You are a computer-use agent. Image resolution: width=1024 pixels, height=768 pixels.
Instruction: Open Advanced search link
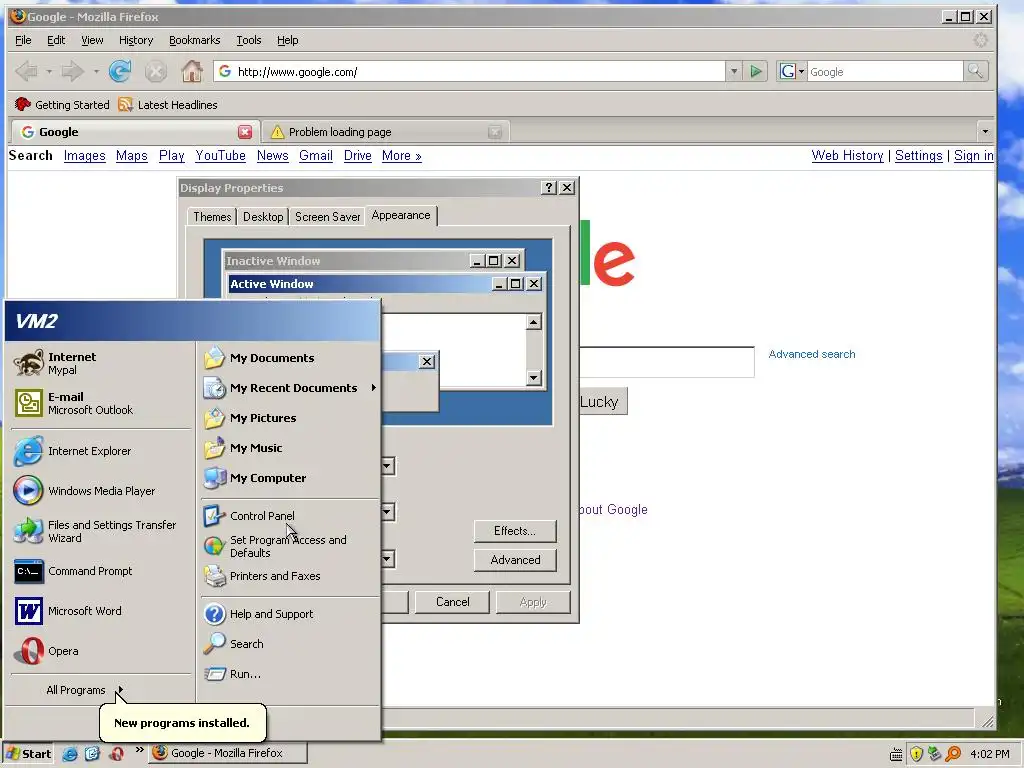[x=811, y=354]
